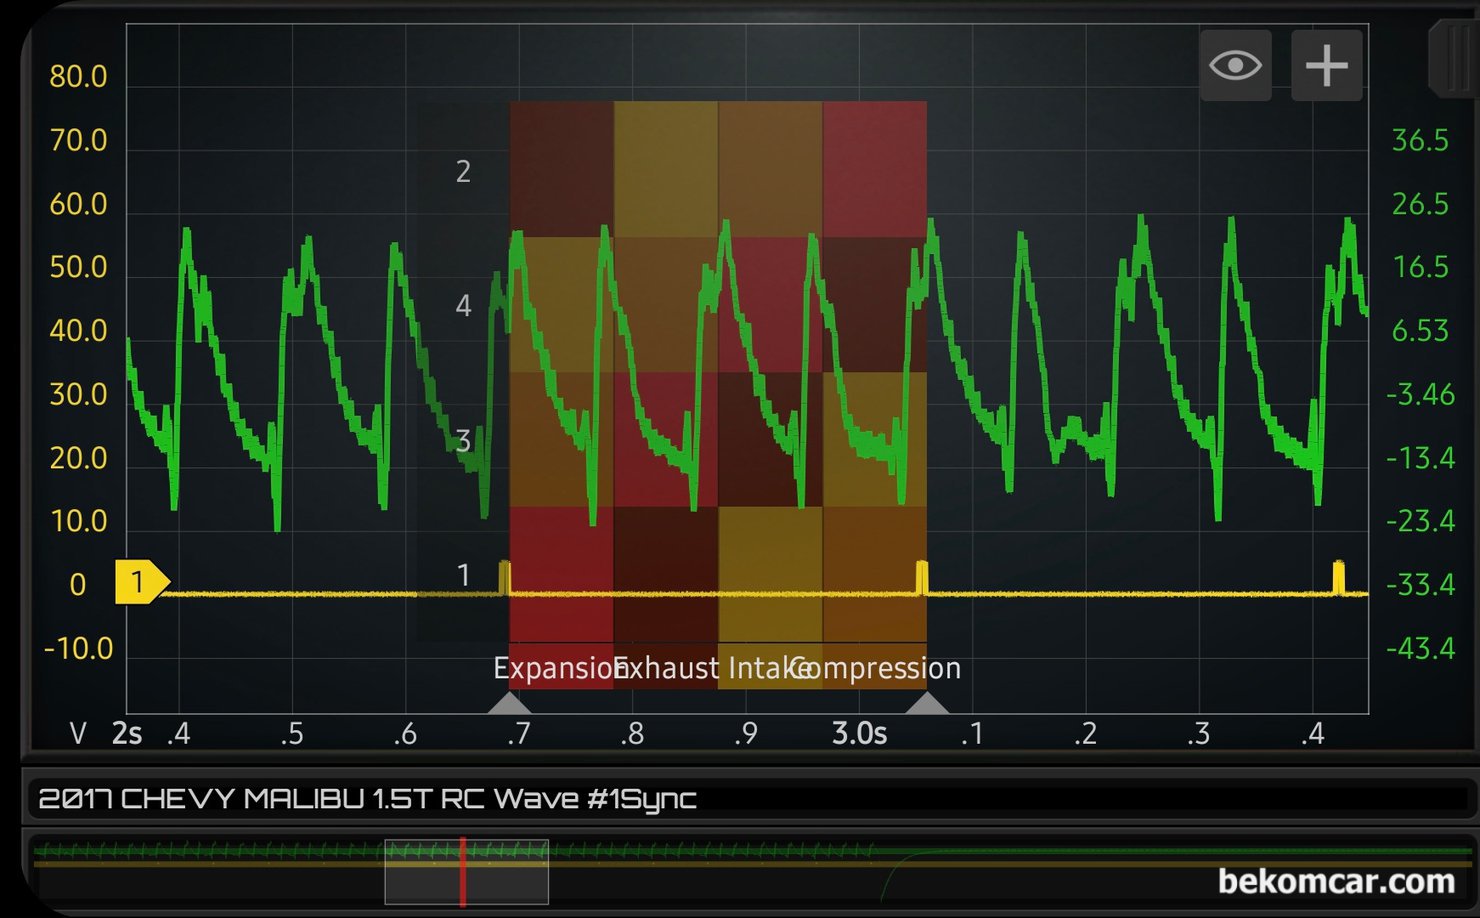Click the plus add icon
The height and width of the screenshot is (918, 1480).
pyautogui.click(x=1326, y=66)
